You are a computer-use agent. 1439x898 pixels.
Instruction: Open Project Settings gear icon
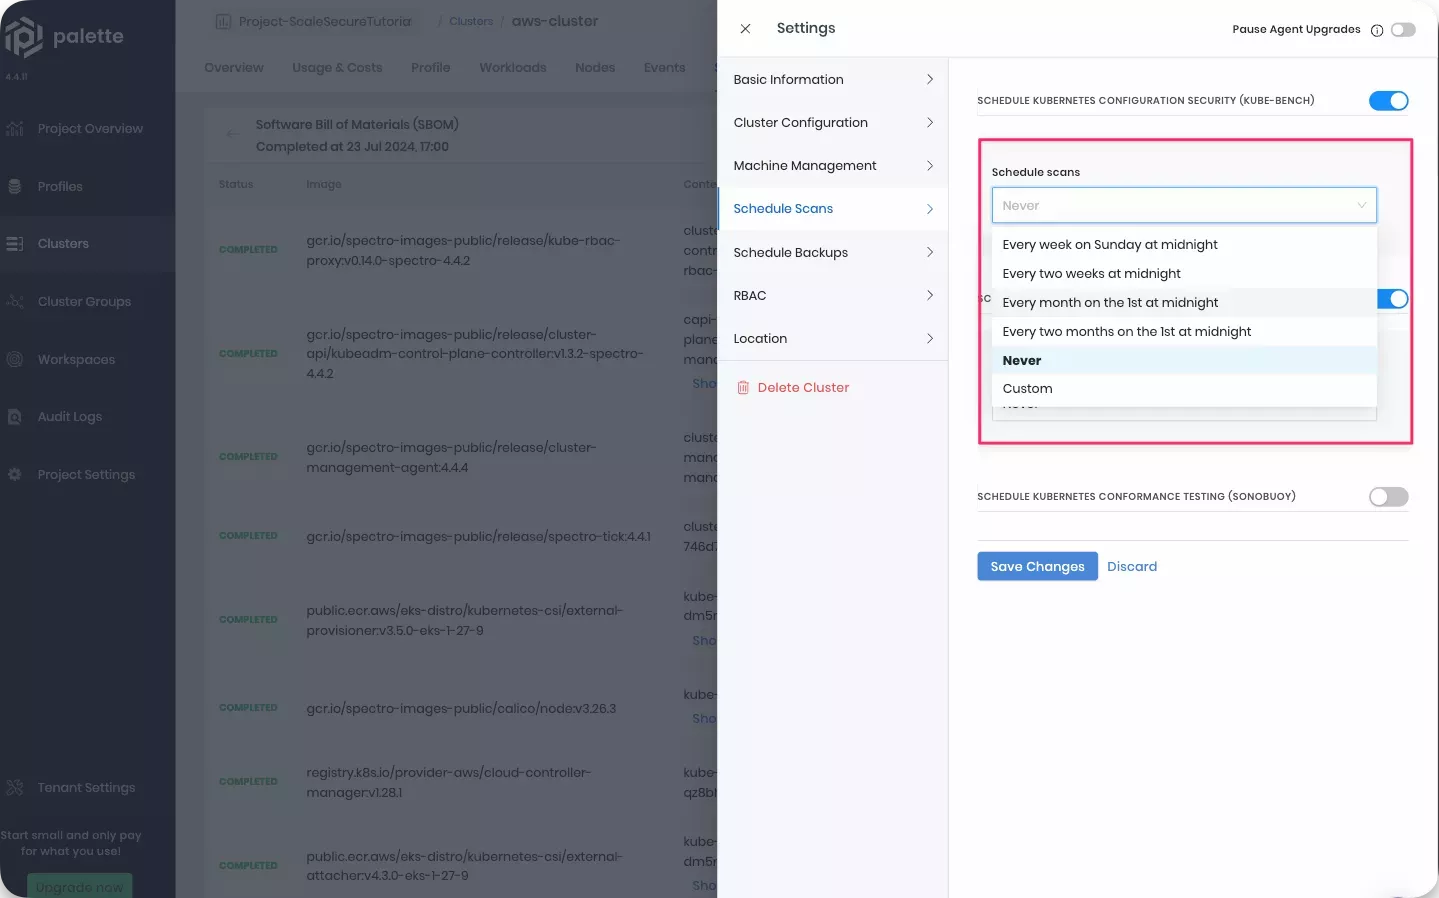(x=15, y=475)
